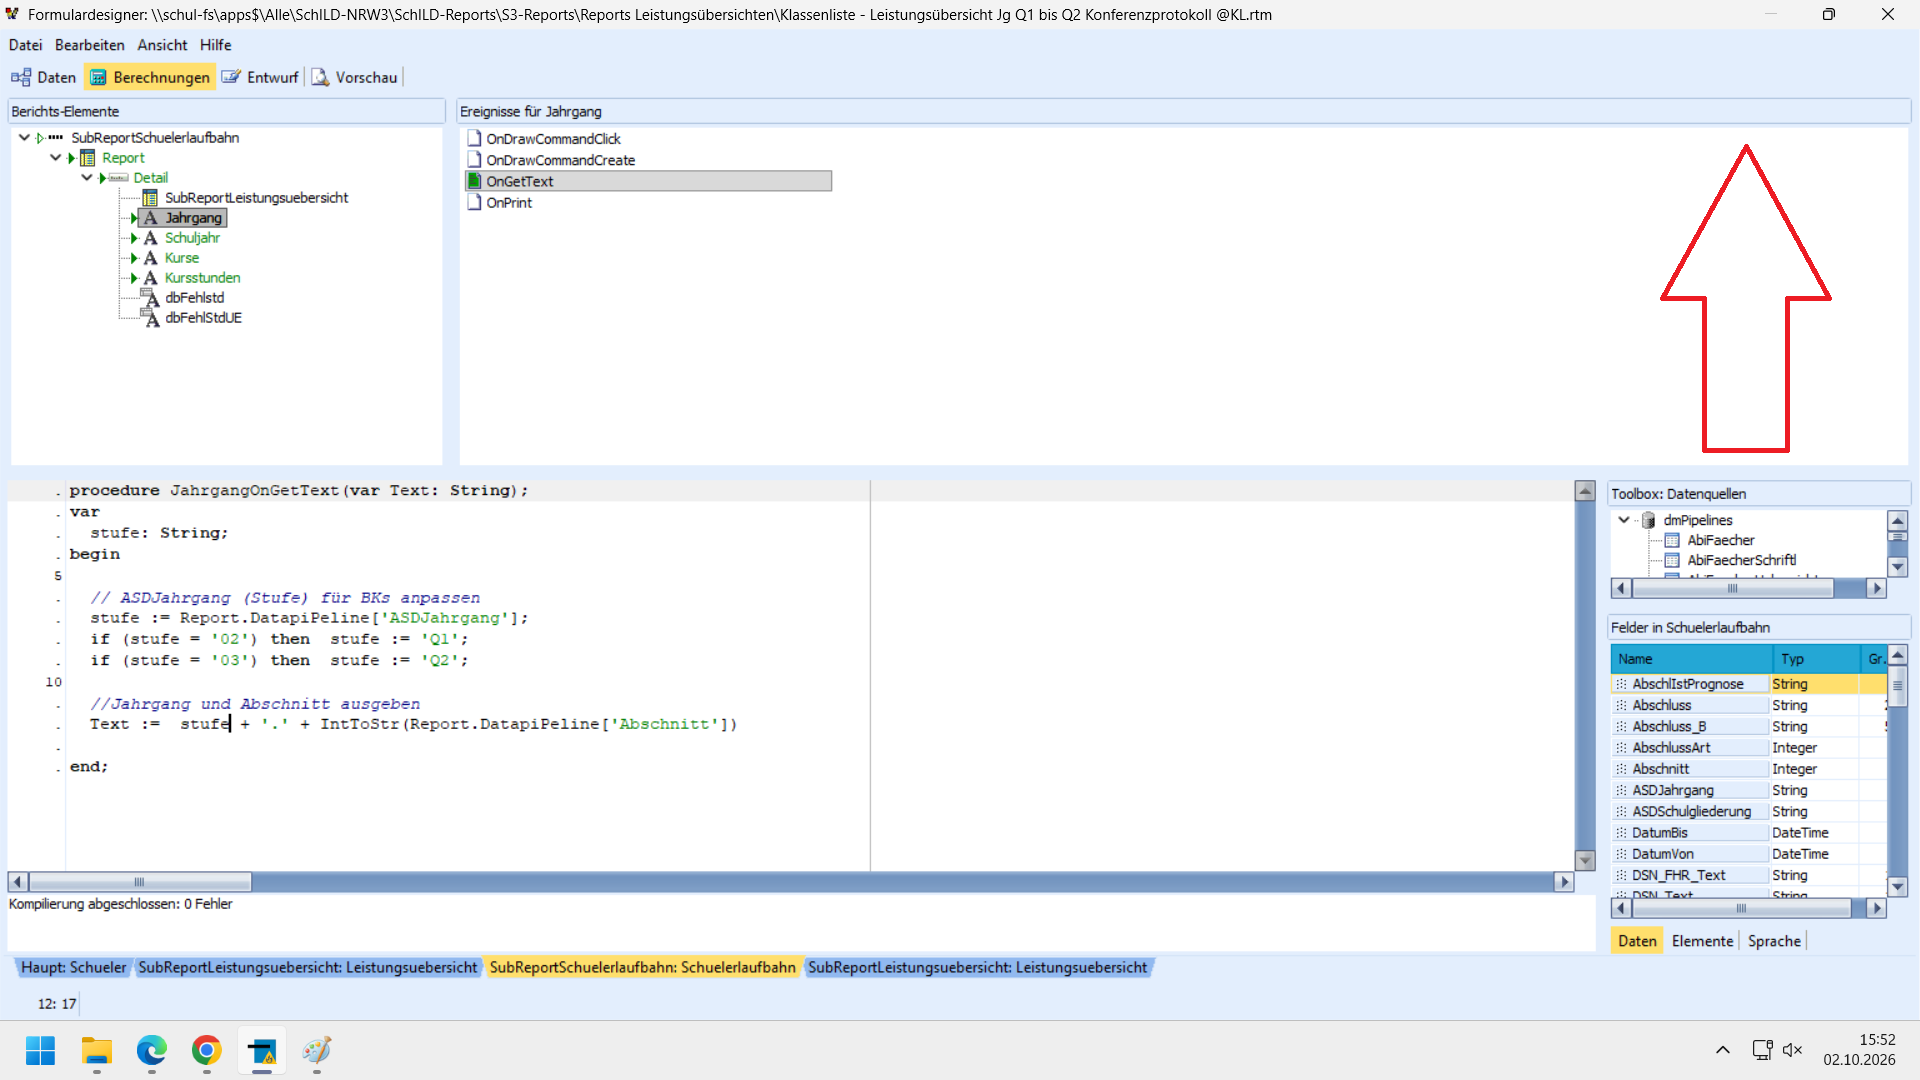The image size is (1920, 1080).
Task: Switch toolbox to Sprache tab
Action: (1774, 941)
